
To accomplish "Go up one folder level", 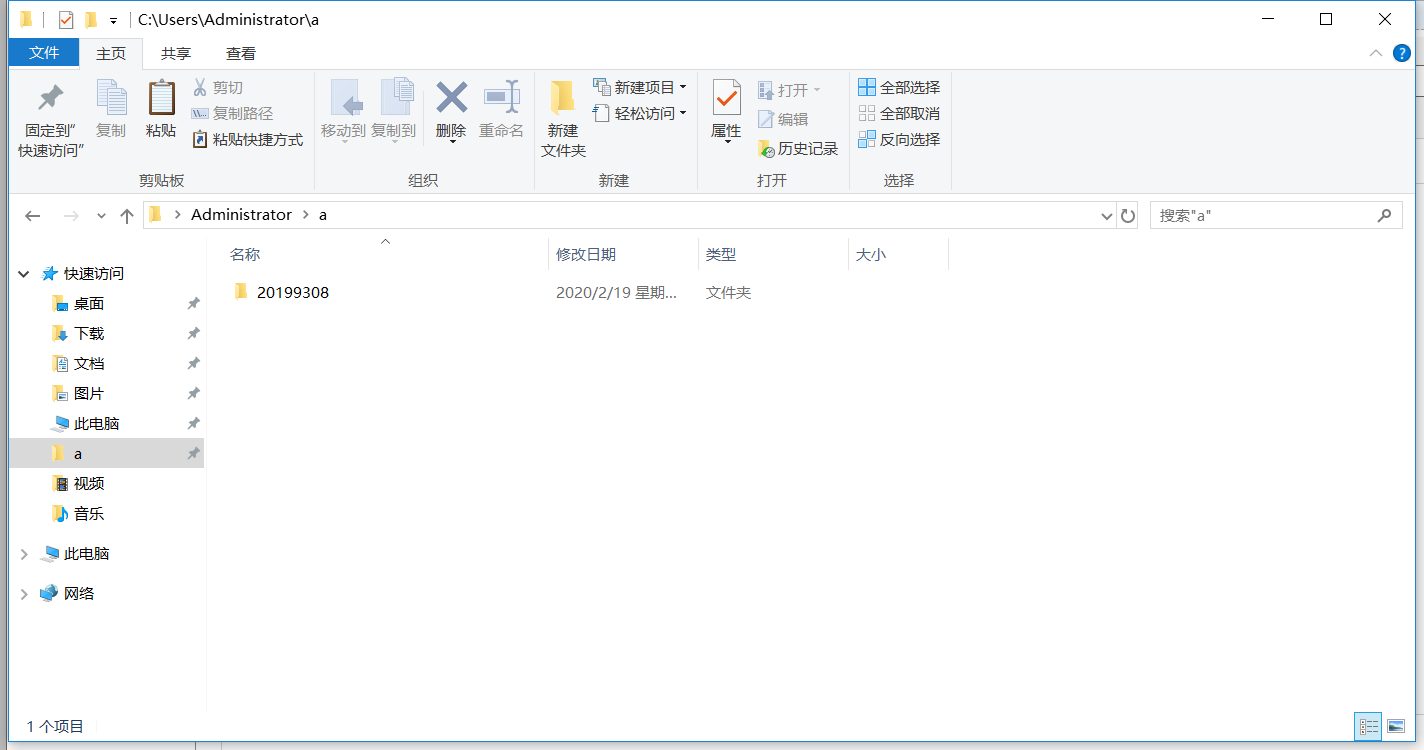I will point(127,216).
